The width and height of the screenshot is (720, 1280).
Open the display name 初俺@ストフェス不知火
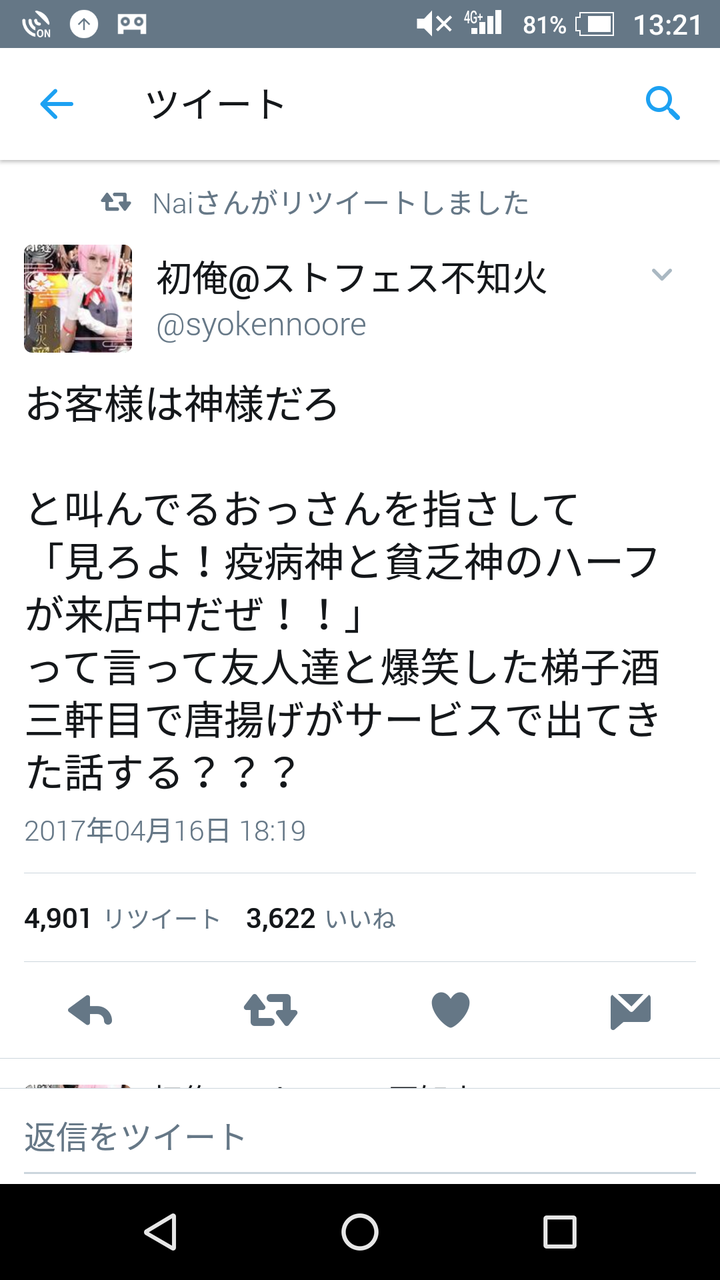(x=352, y=278)
